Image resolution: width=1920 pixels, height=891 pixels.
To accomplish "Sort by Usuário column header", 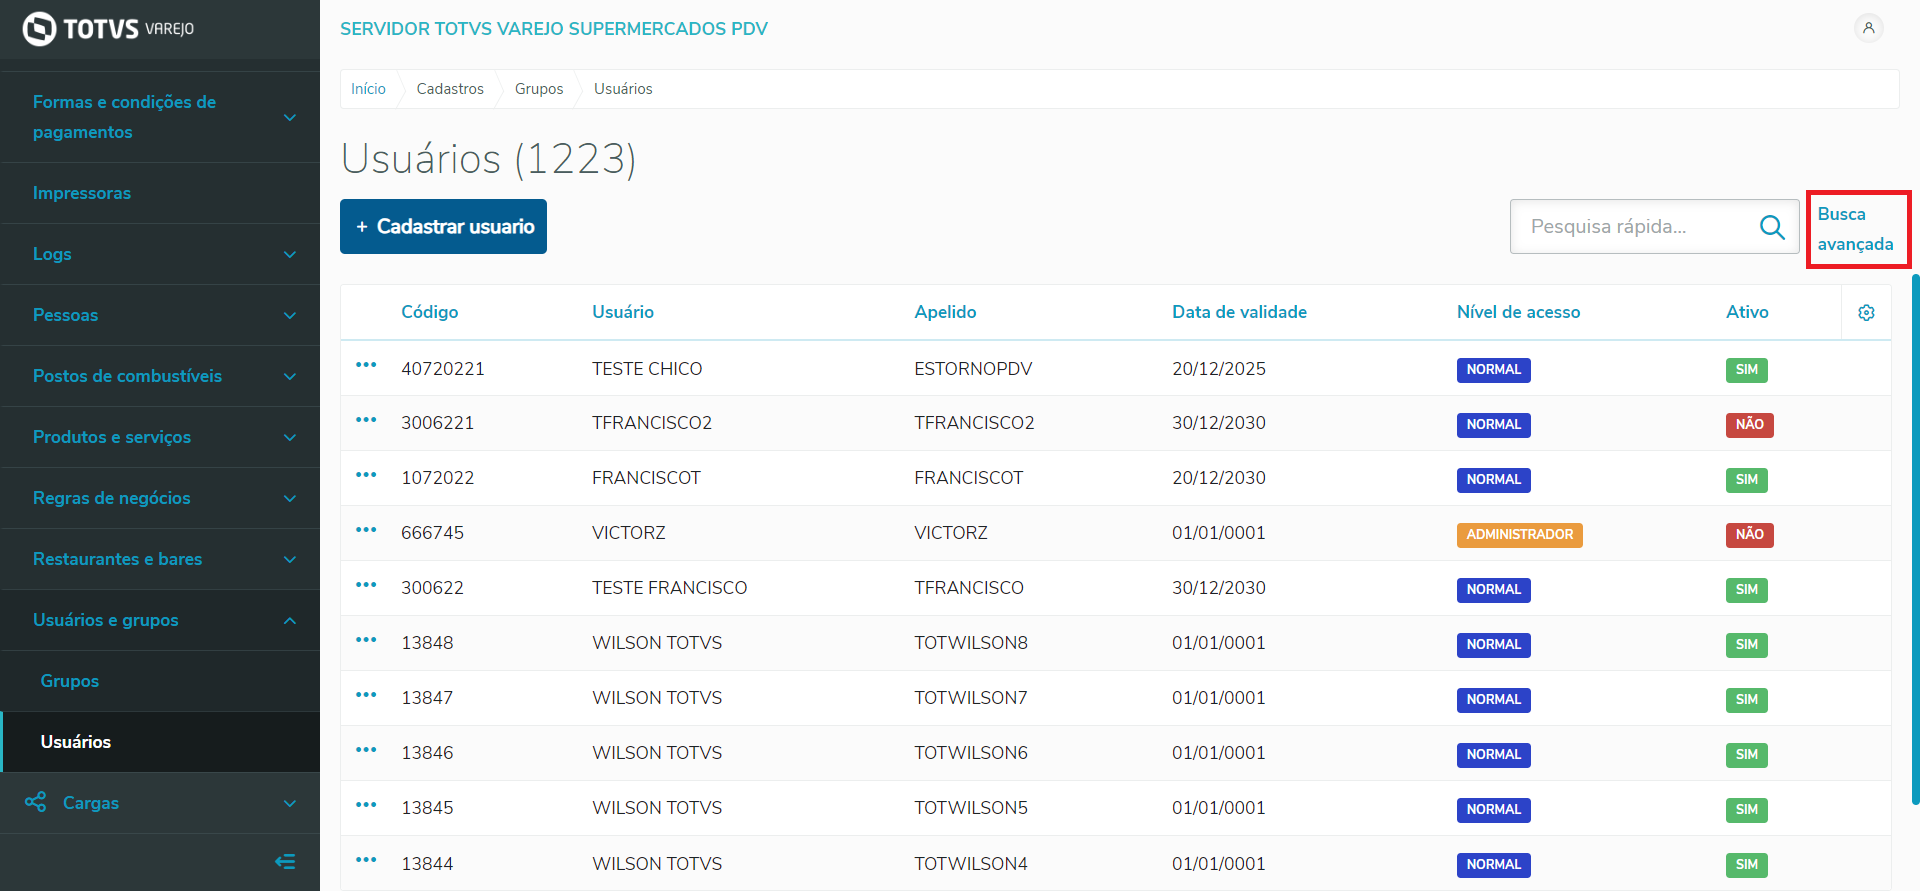I will tap(623, 312).
